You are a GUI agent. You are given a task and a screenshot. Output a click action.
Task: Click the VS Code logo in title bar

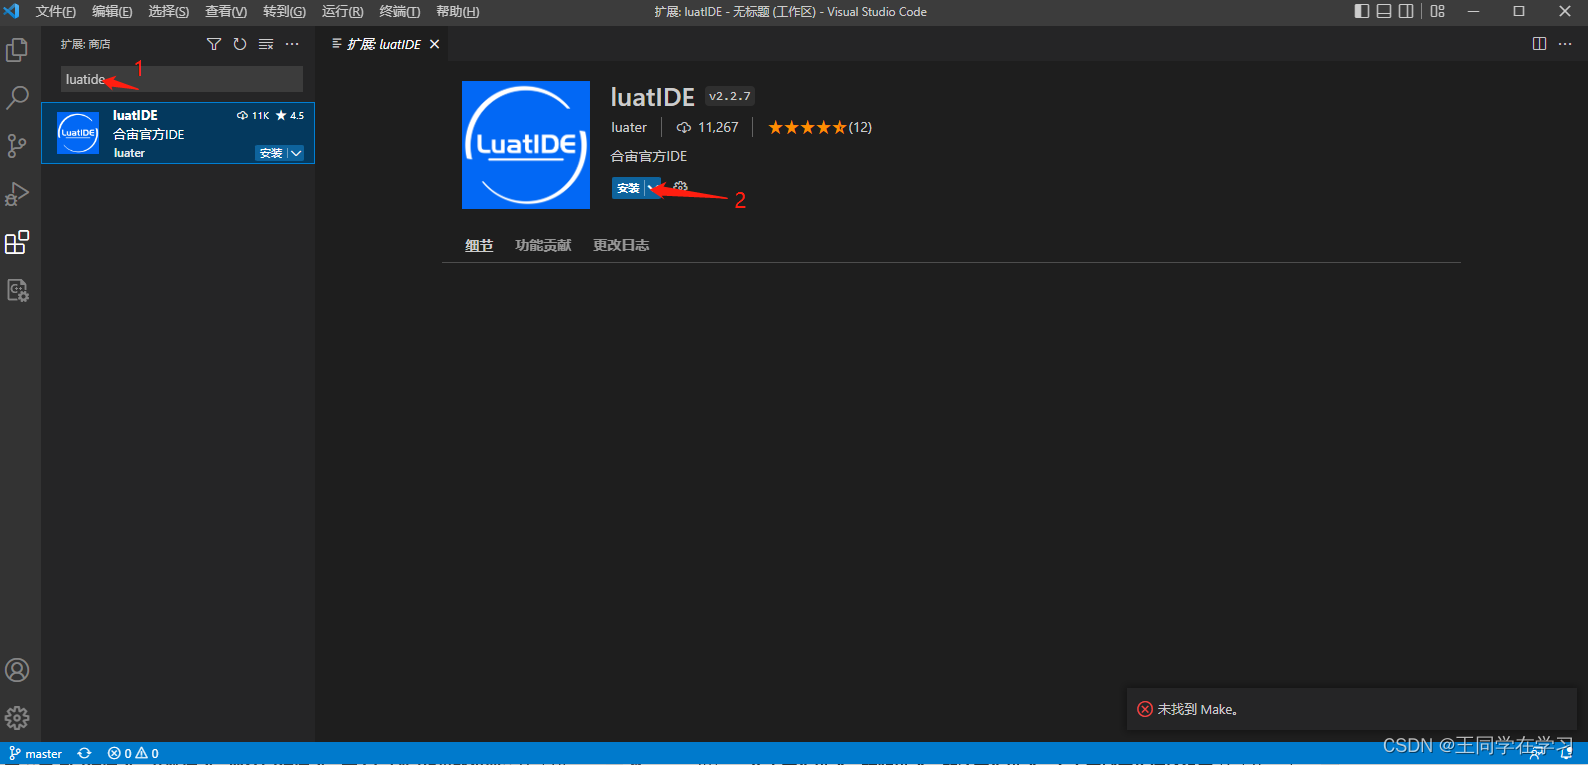click(12, 11)
